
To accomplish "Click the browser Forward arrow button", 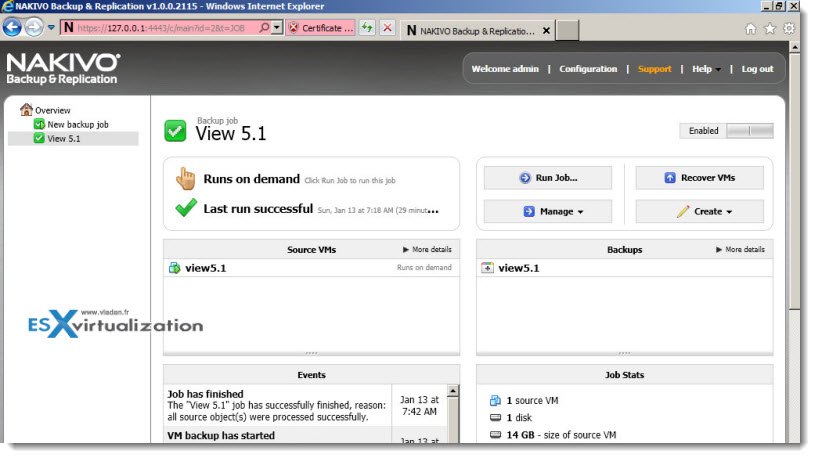I will pyautogui.click(x=34, y=27).
